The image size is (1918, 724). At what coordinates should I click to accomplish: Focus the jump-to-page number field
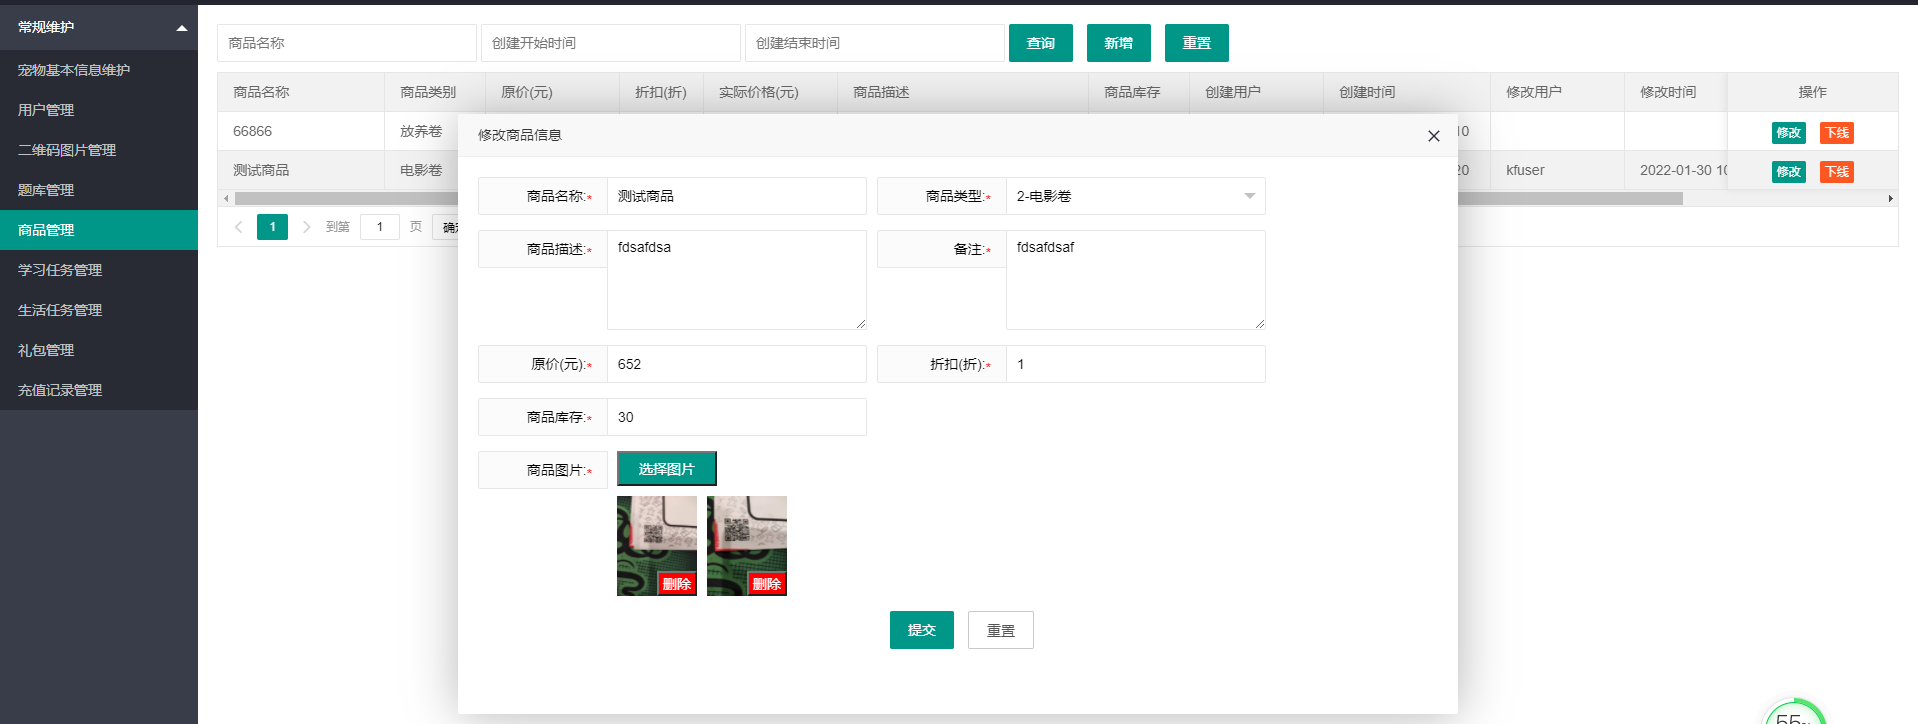(379, 227)
